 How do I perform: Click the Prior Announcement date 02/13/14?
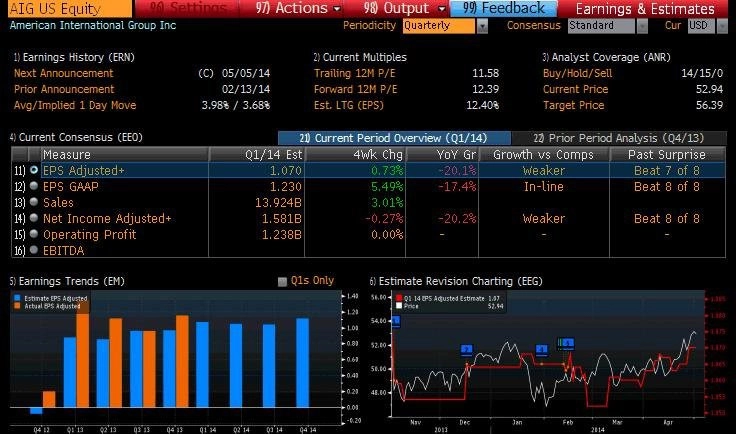pyautogui.click(x=246, y=89)
